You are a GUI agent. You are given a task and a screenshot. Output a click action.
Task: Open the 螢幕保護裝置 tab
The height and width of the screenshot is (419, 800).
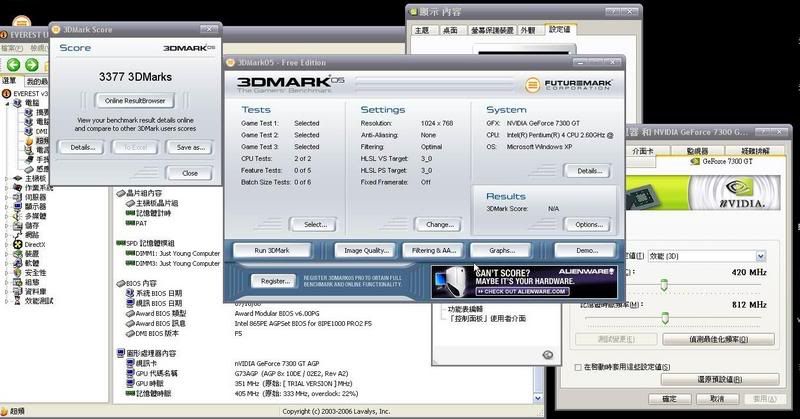click(492, 31)
